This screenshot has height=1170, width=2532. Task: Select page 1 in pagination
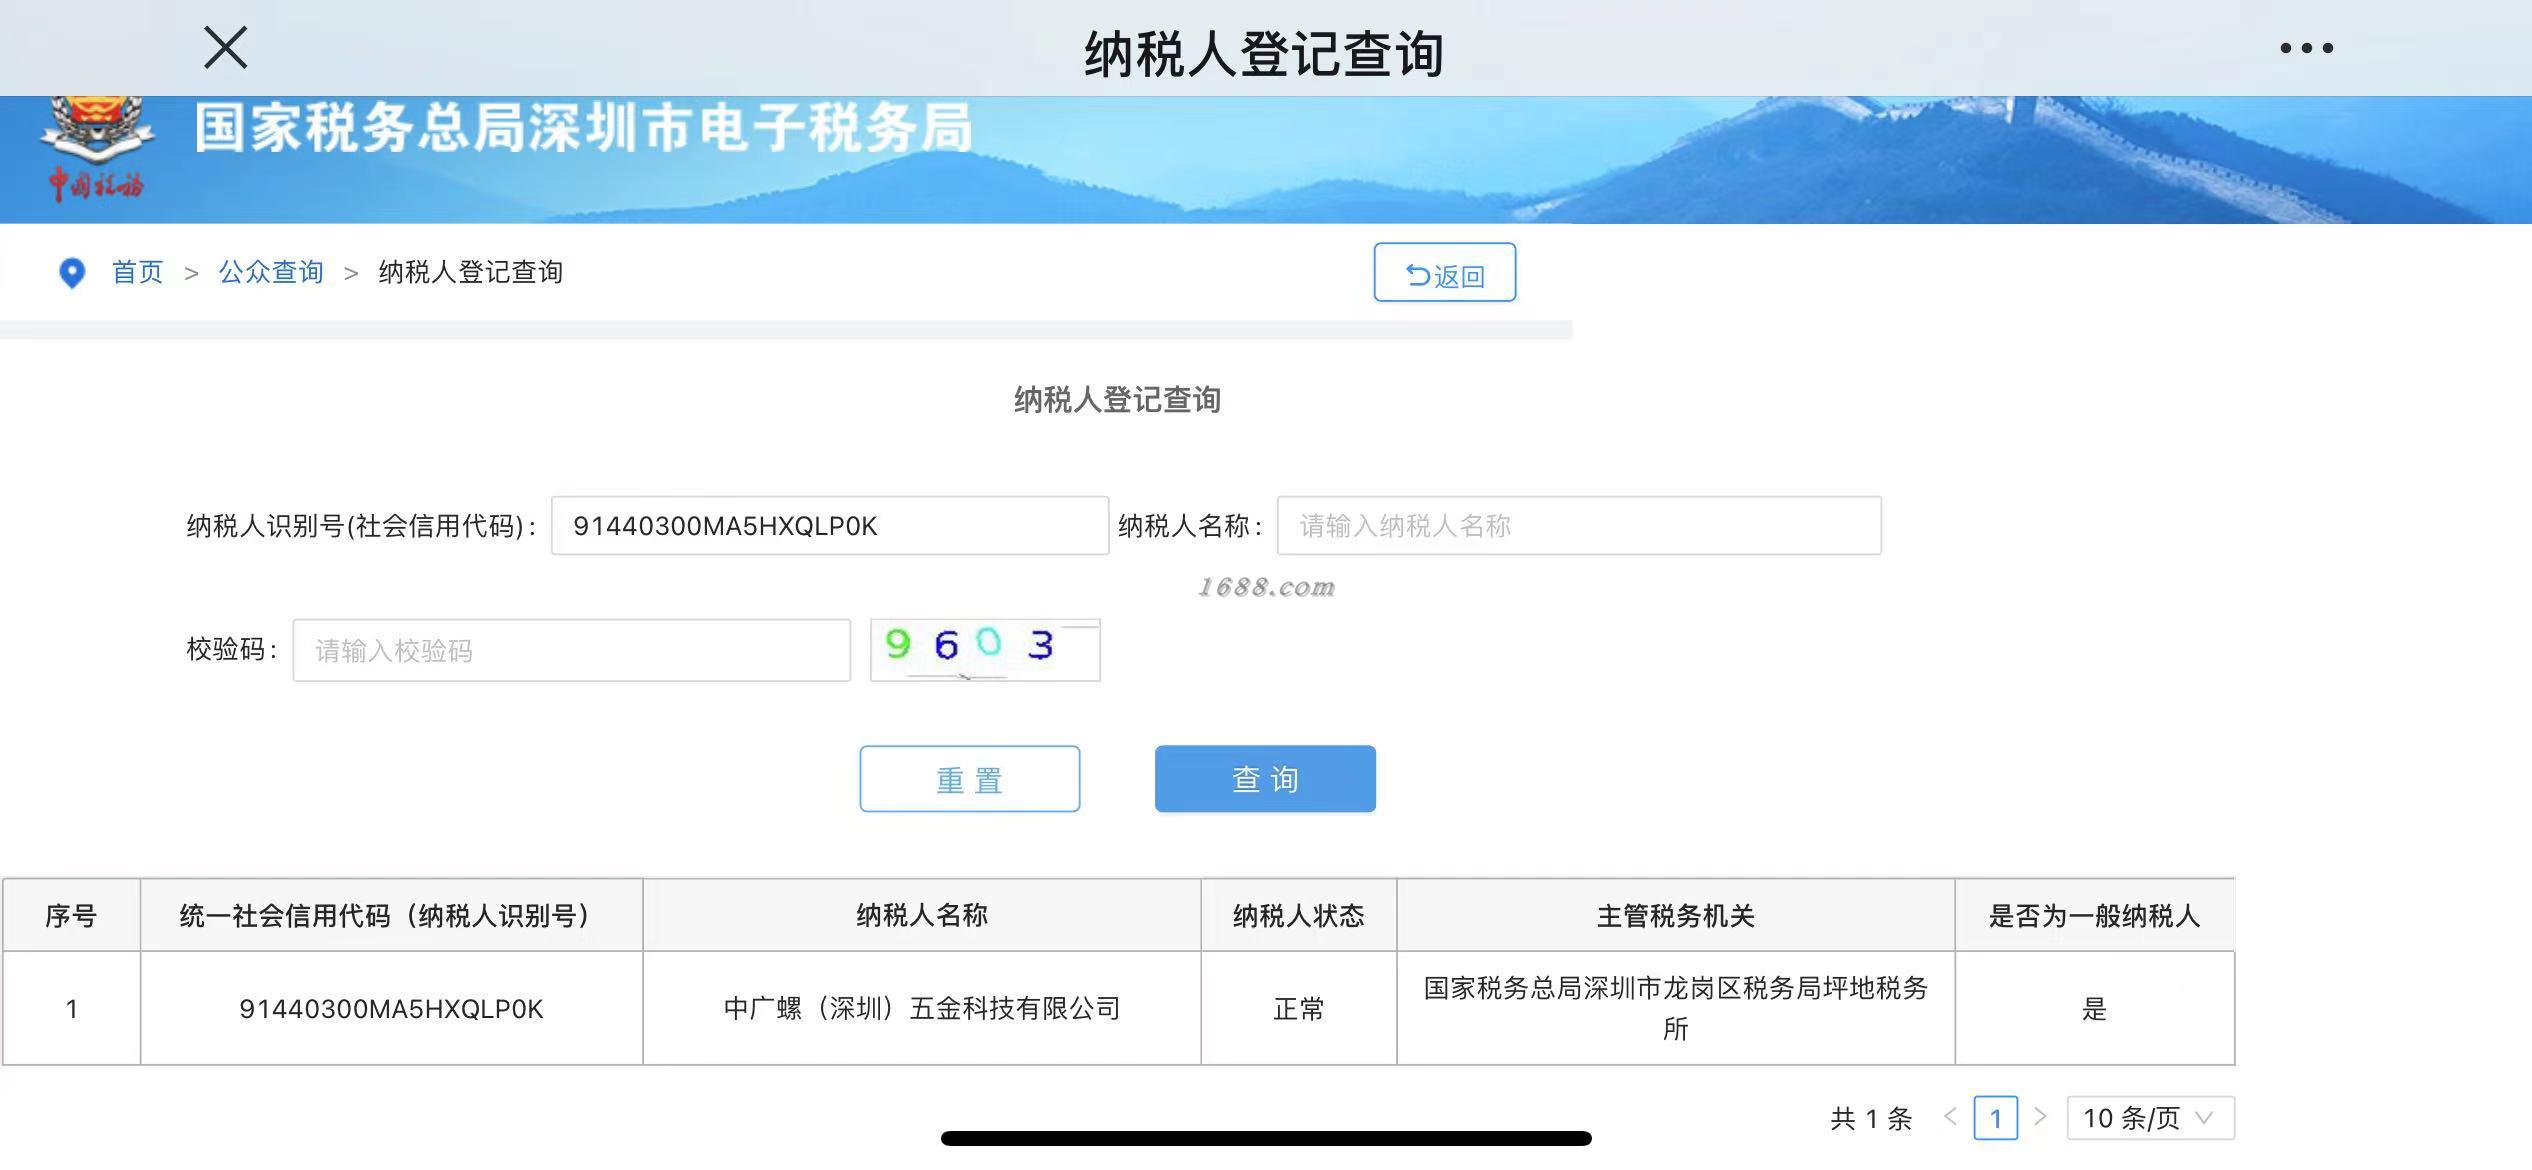point(1995,1118)
